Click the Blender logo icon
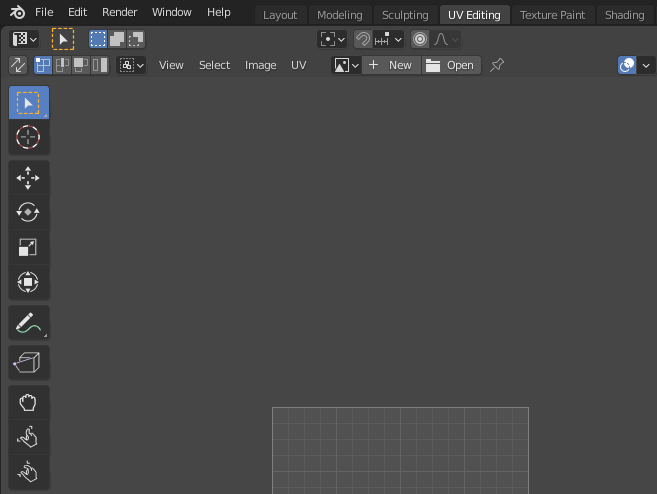The height and width of the screenshot is (494, 657). [17, 13]
